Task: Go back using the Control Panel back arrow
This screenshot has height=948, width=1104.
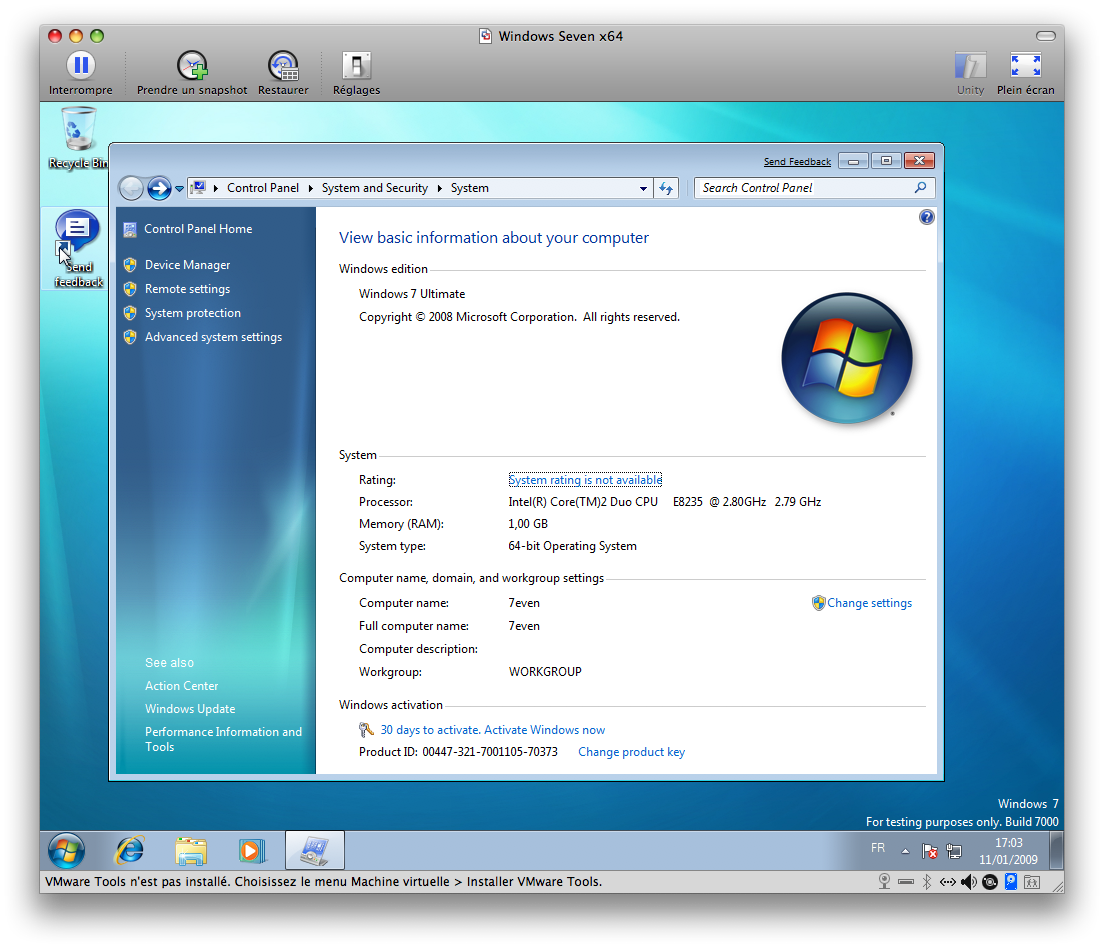Action: coord(131,188)
